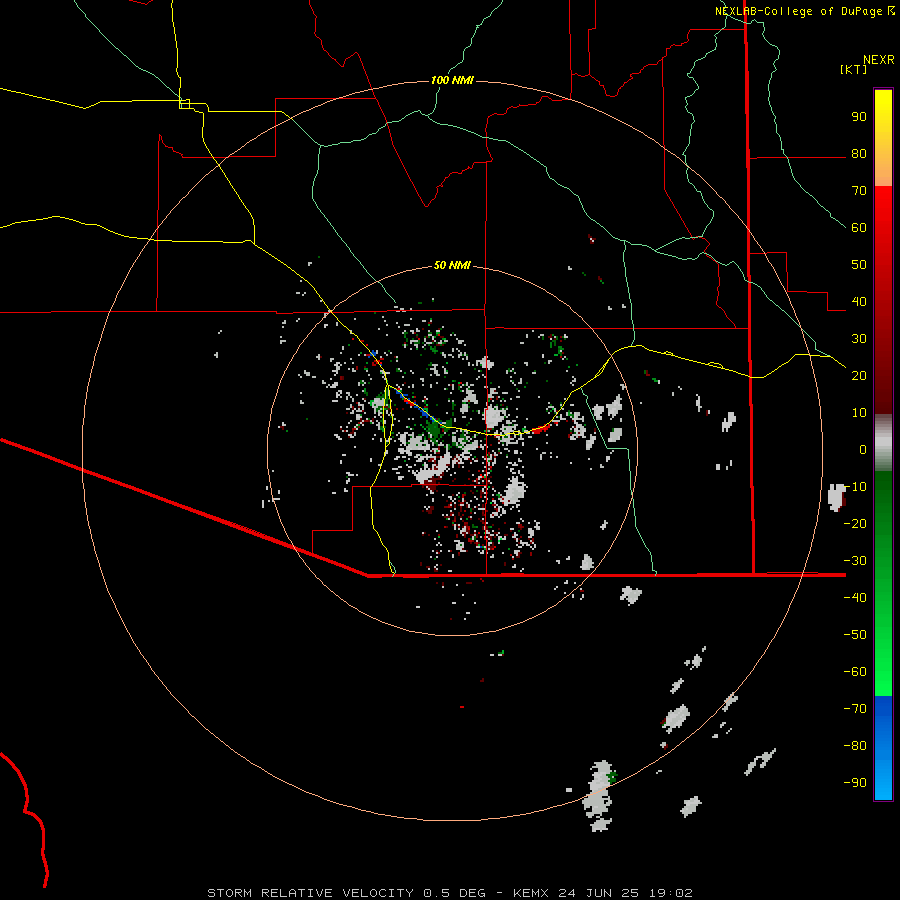Click the "KEMX" radar site ID in the footer
Image resolution: width=900 pixels, height=900 pixels.
(531, 893)
